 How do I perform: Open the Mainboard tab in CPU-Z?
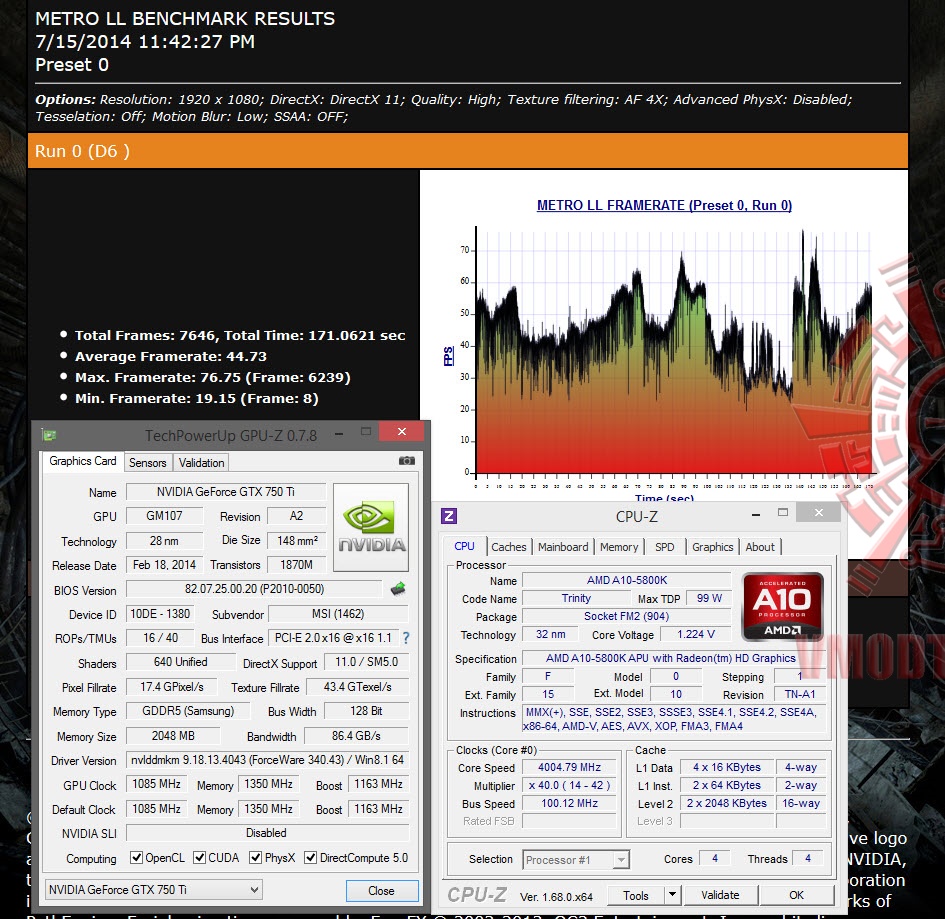click(563, 547)
